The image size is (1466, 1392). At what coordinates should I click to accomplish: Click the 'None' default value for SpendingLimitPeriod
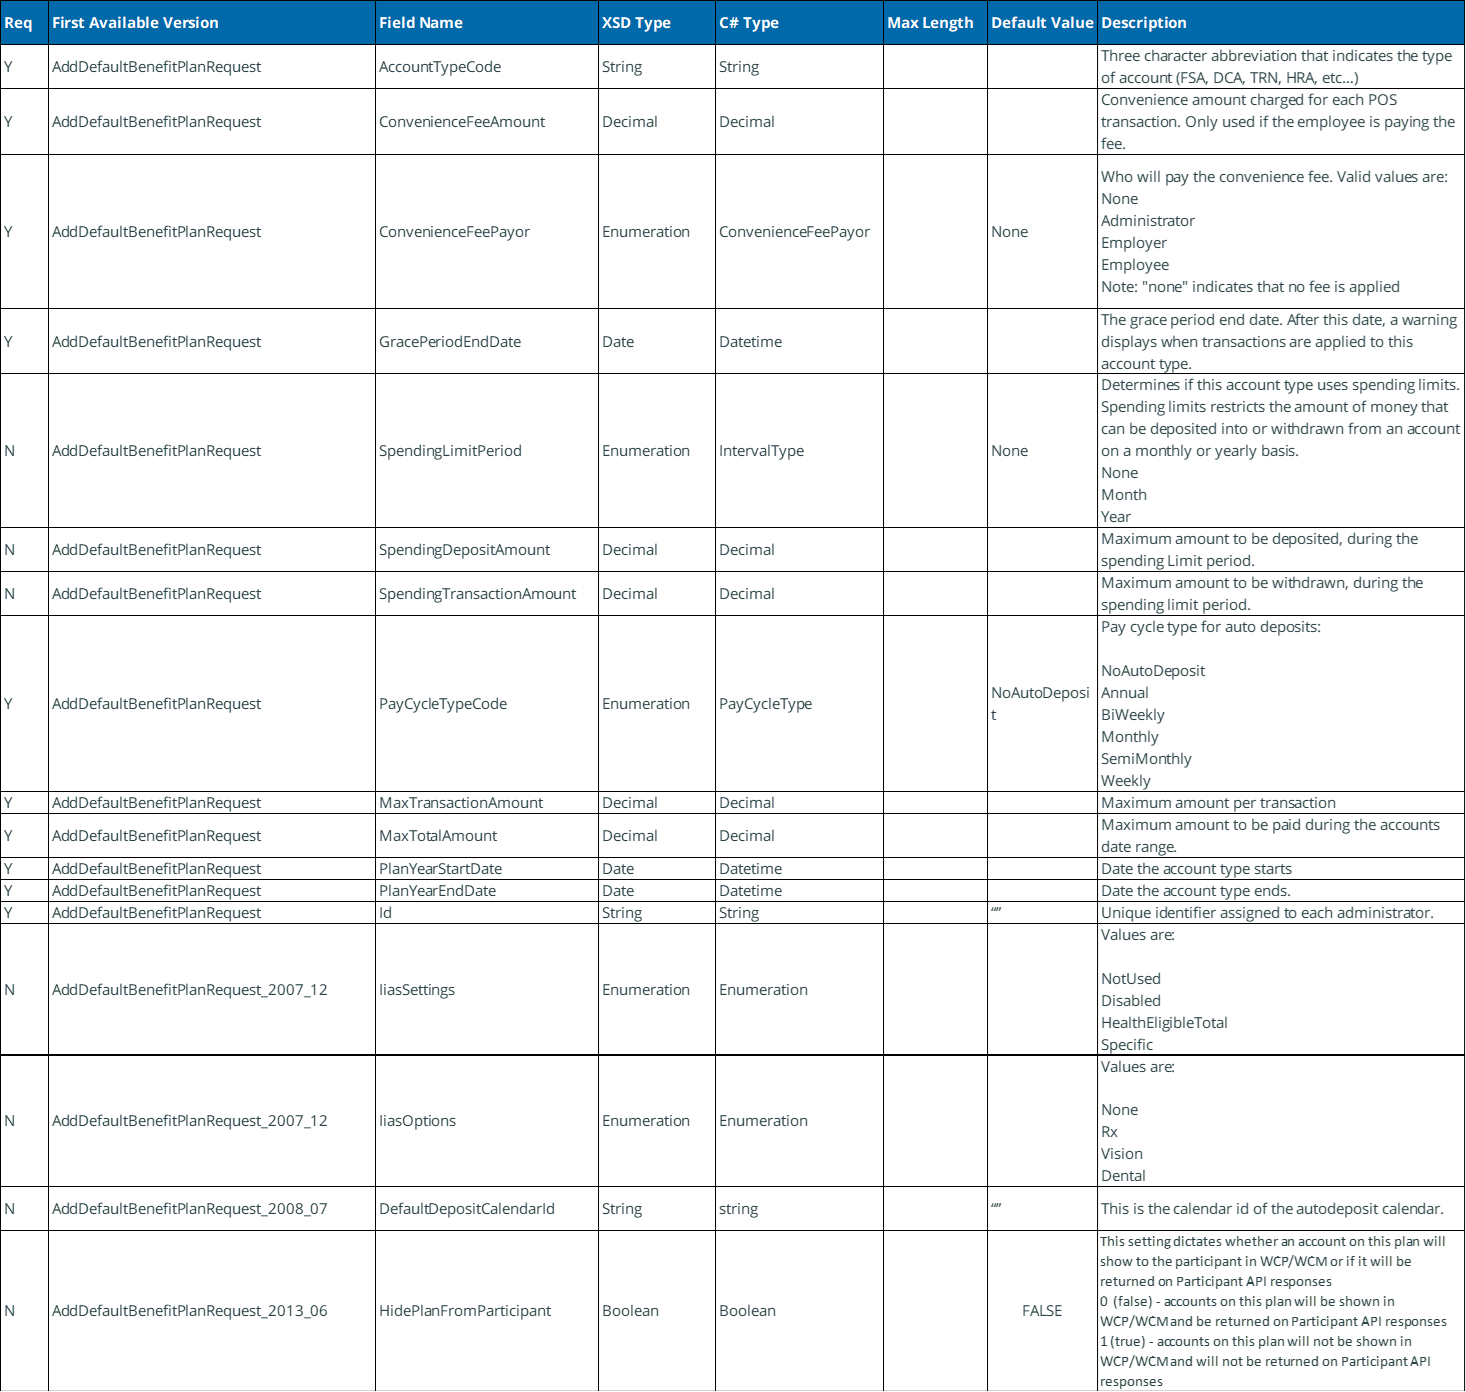[1042, 451]
